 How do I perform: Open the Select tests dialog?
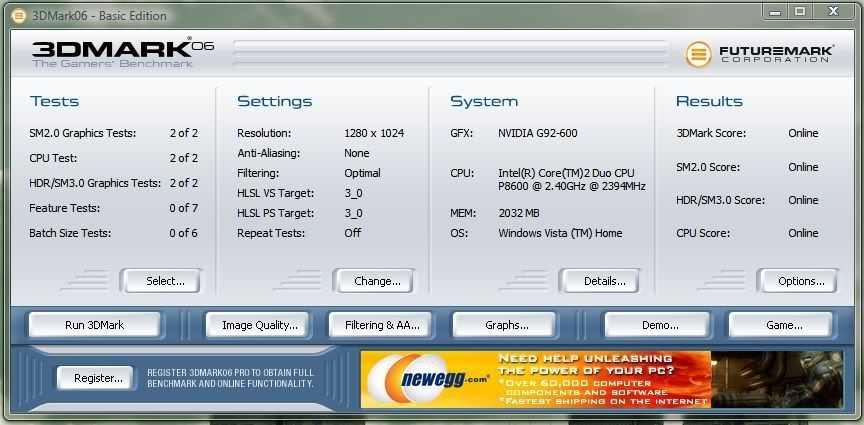tap(161, 281)
